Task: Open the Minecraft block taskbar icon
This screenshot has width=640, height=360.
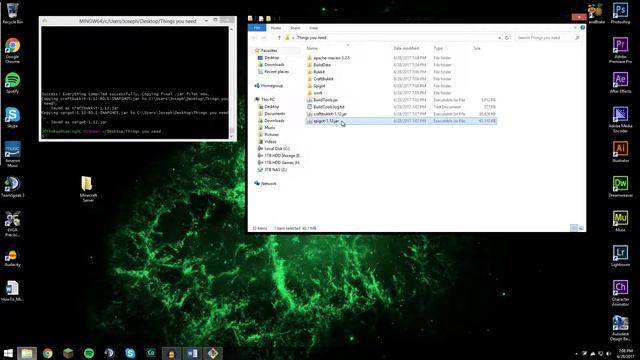Action: pyautogui.click(x=68, y=353)
